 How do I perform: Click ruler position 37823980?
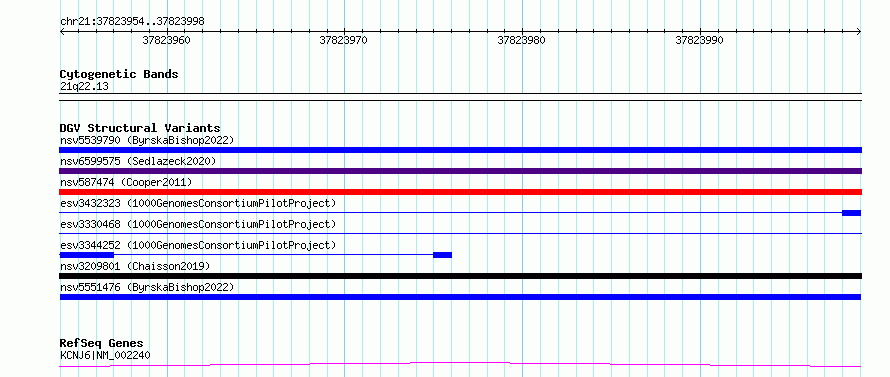521,40
